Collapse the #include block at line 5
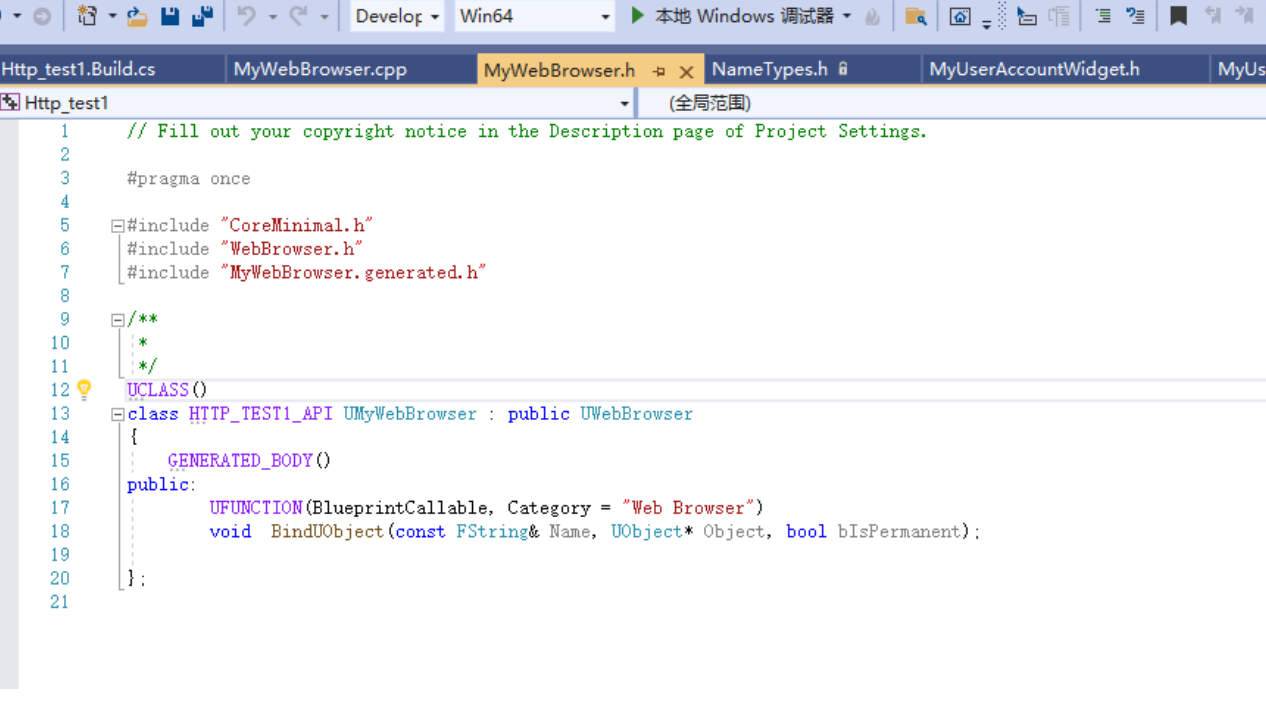This screenshot has width=1266, height=709. point(118,226)
